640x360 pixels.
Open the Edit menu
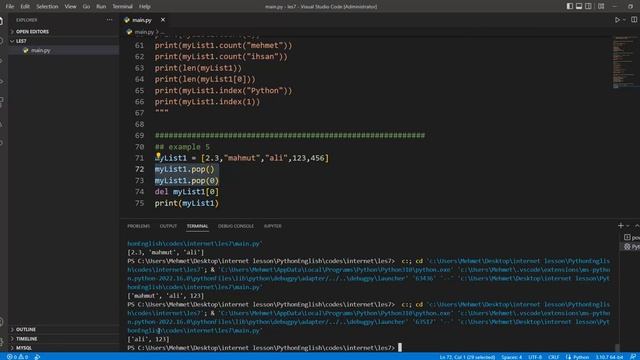25,7
